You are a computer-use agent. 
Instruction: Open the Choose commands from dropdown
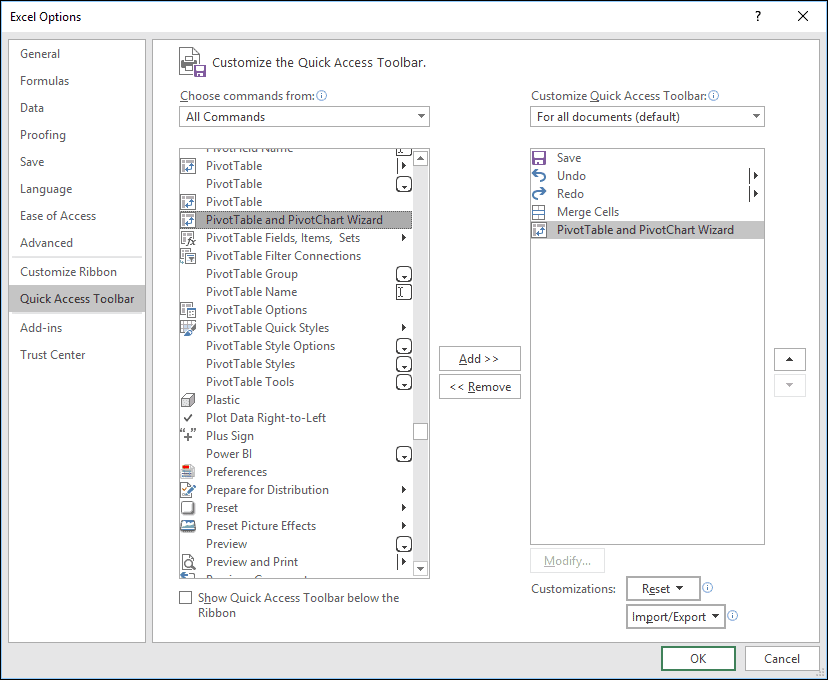[x=304, y=117]
